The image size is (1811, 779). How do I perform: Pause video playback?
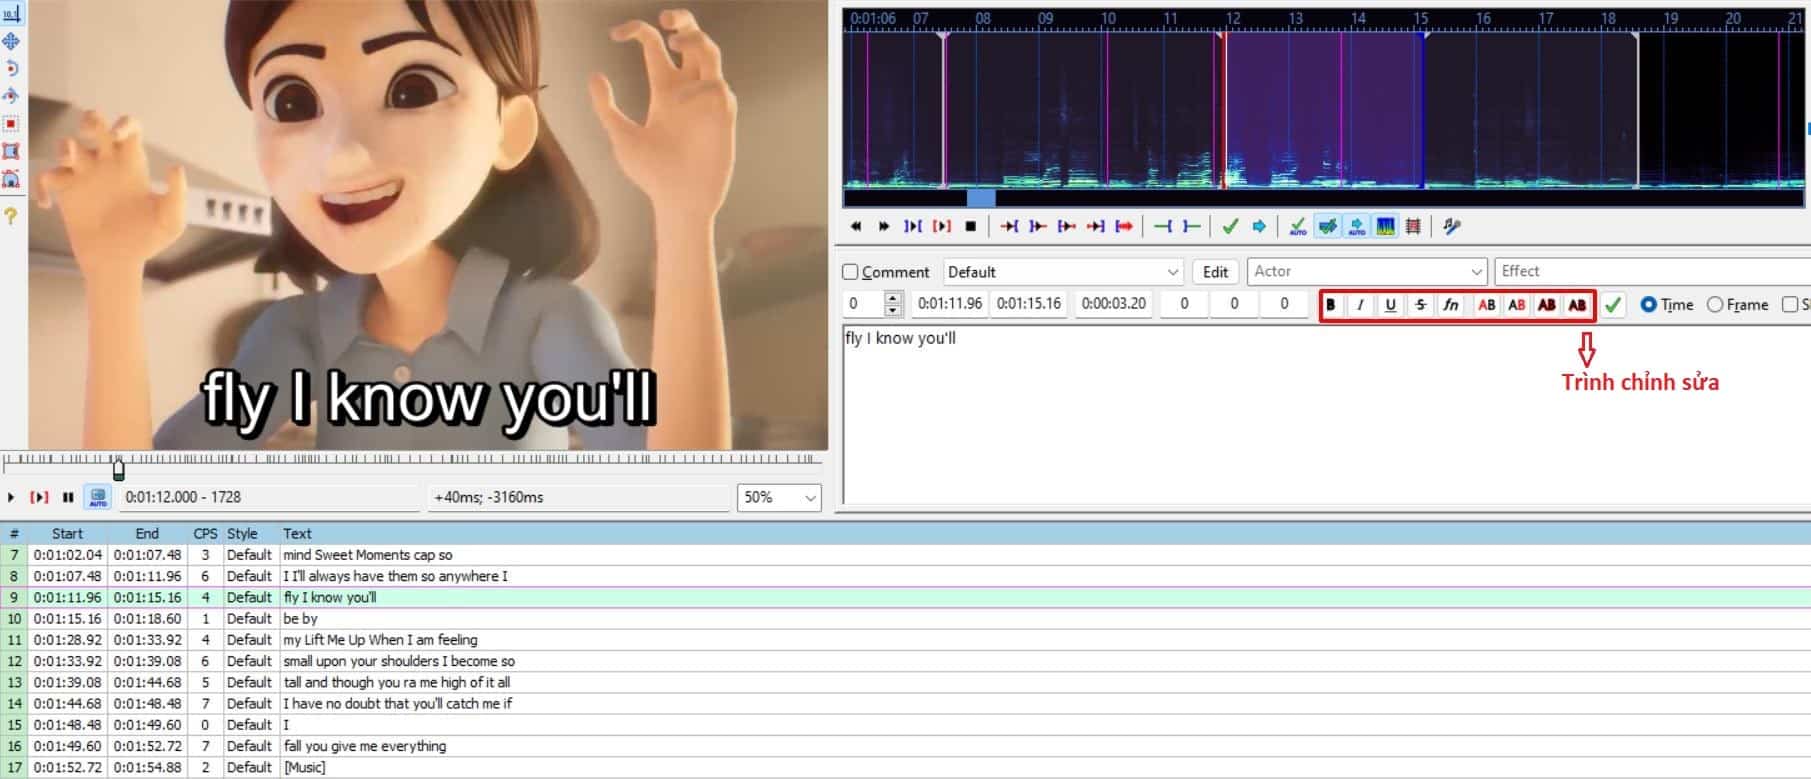click(x=68, y=497)
